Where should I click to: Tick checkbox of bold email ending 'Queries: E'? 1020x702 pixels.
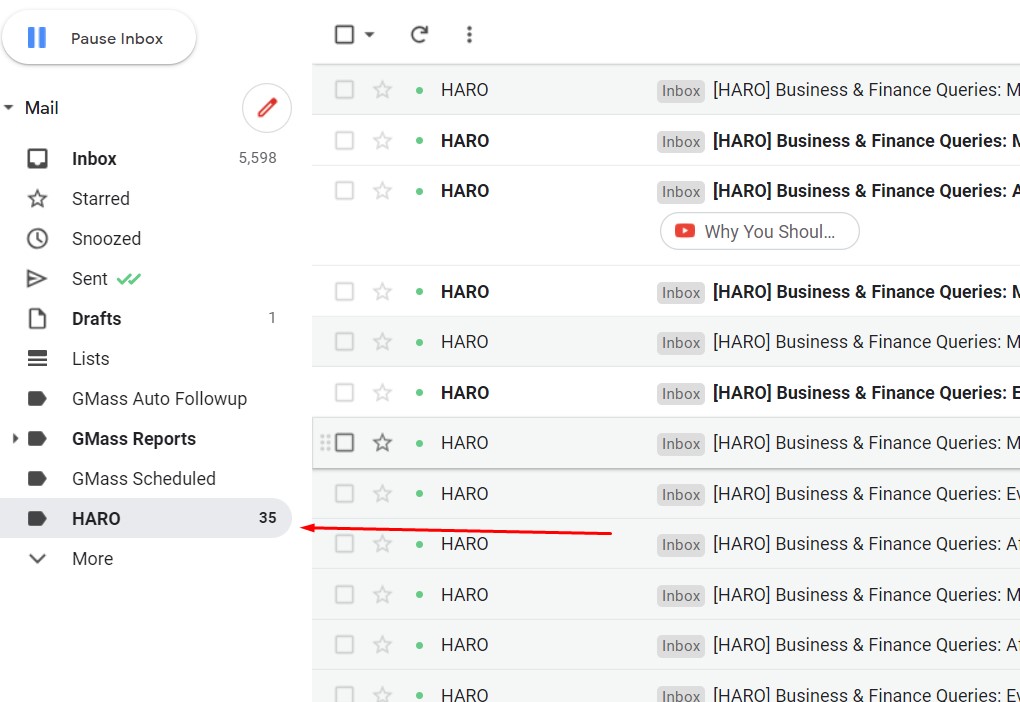coord(344,392)
